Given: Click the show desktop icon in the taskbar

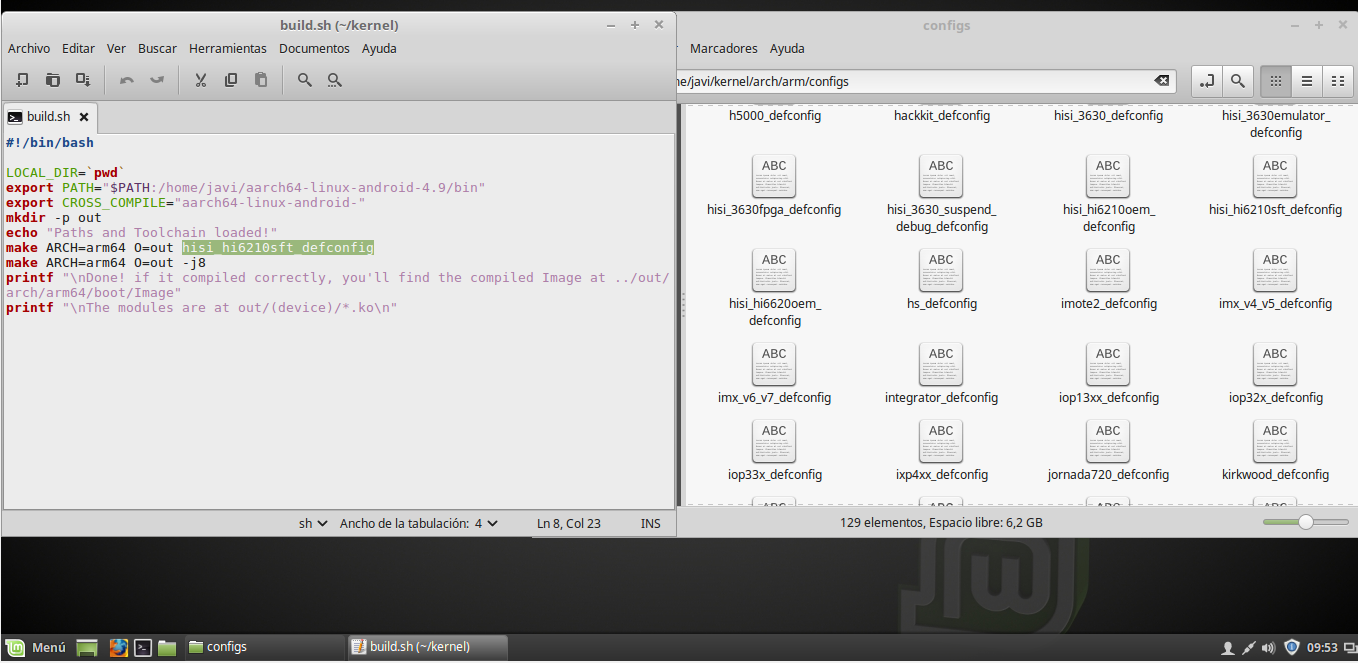Looking at the screenshot, I should pos(88,647).
